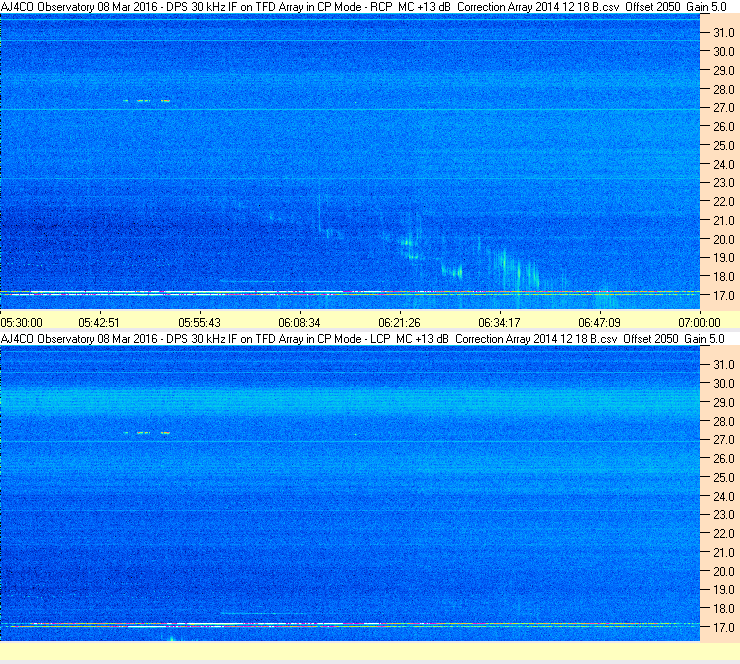Screen dimensions: 740x664
Task: Pick the 19.0 frequency label in LCP panel
Action: 723,590
